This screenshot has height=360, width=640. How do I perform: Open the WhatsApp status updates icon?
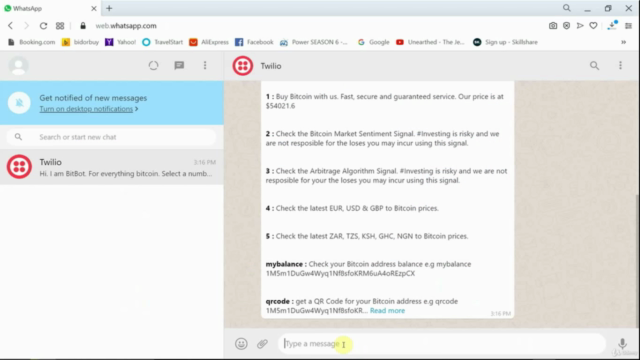pyautogui.click(x=153, y=66)
